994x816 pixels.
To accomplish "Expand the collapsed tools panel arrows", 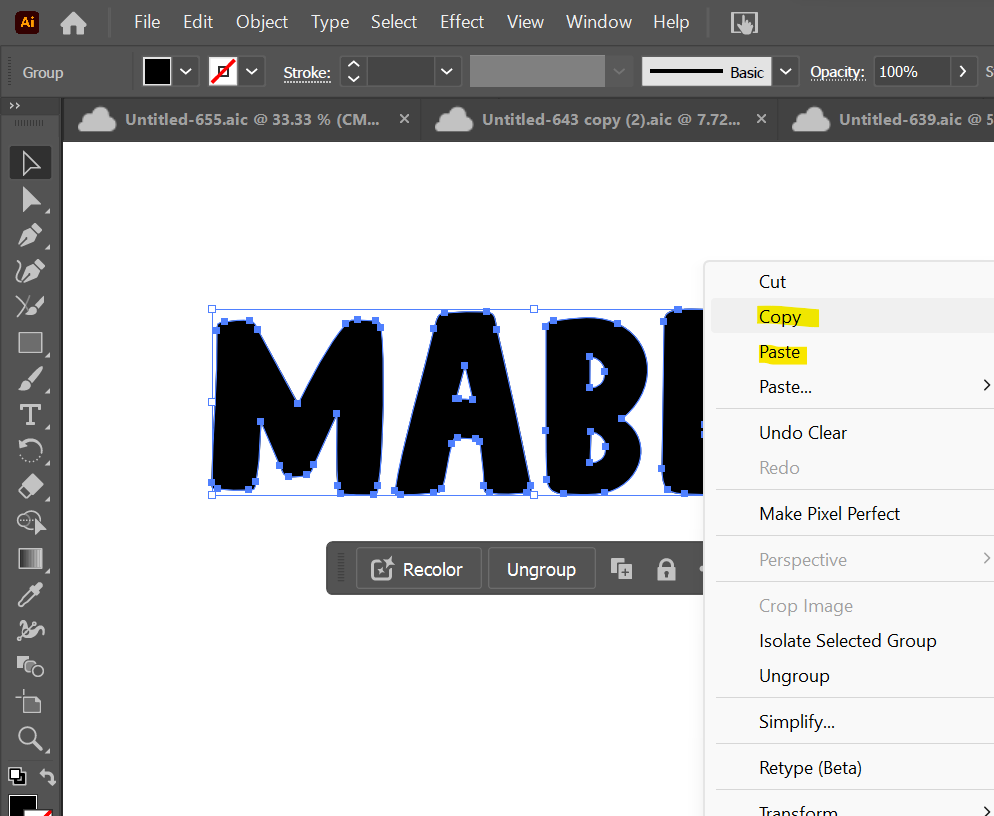I will pyautogui.click(x=15, y=106).
